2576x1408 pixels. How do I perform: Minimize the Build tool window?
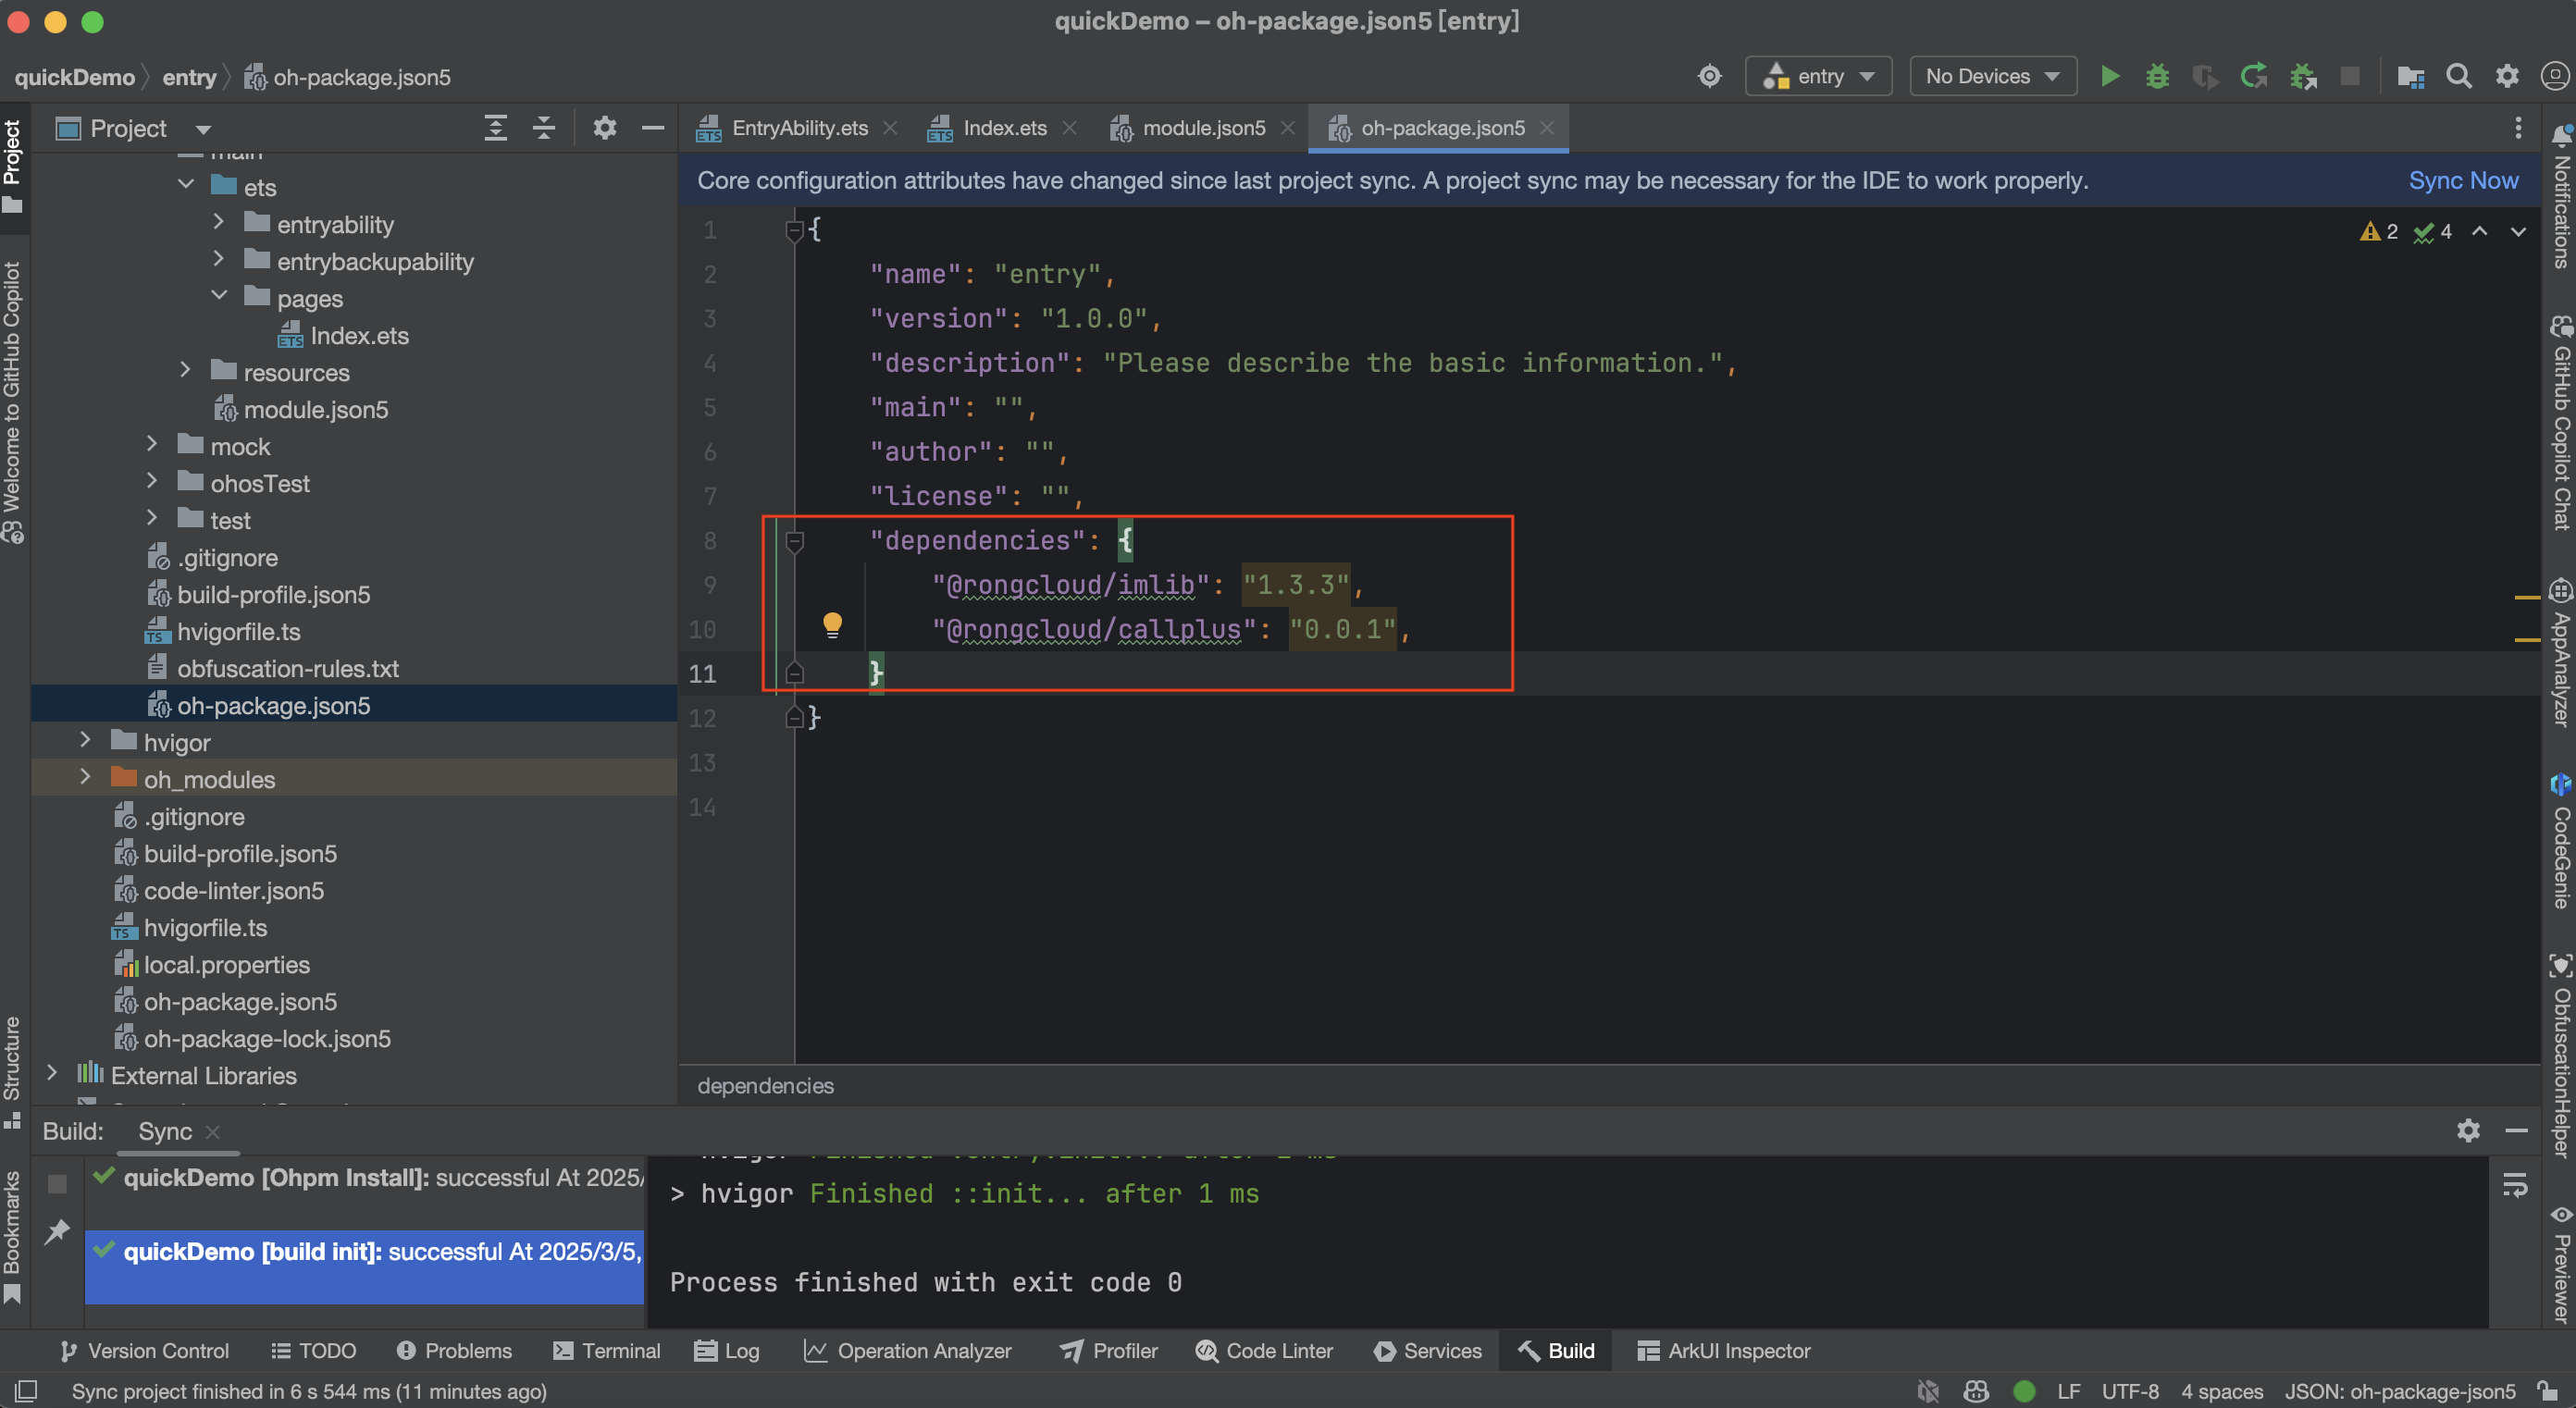pos(2517,1130)
